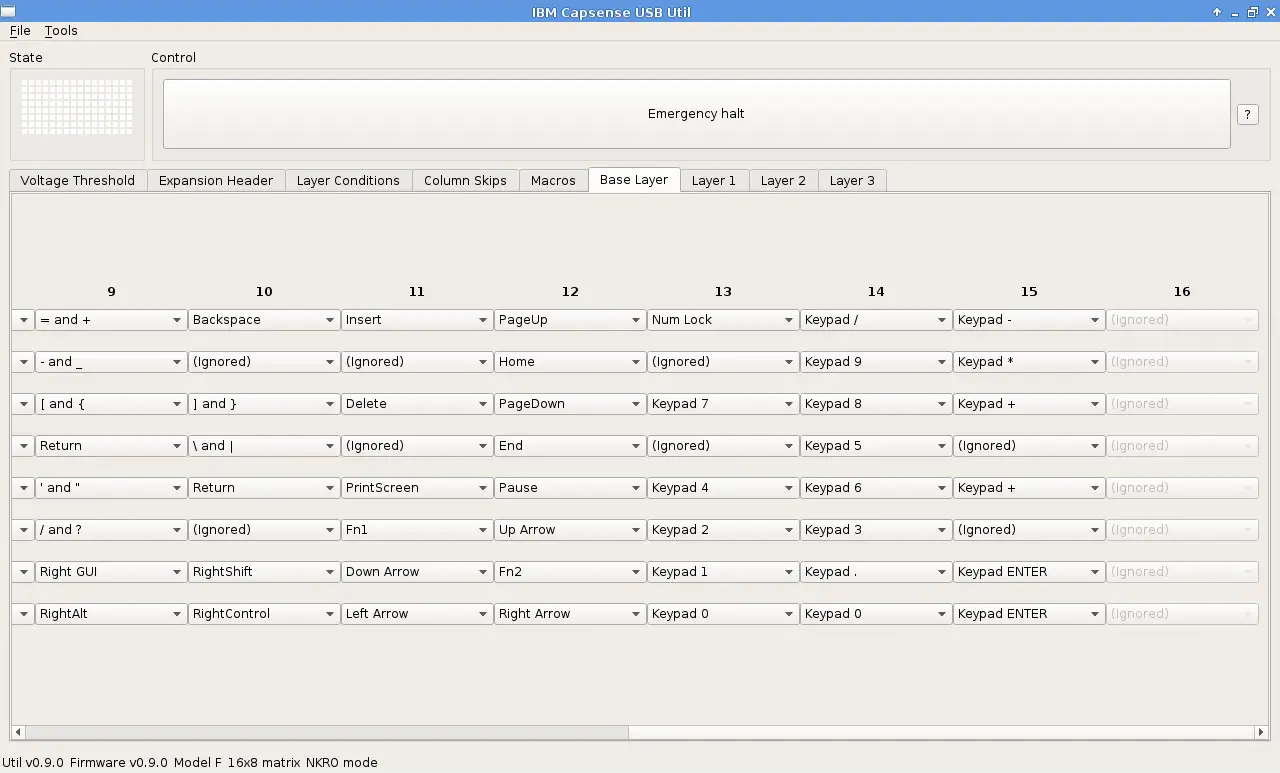Image resolution: width=1280 pixels, height=773 pixels.
Task: Open the PrintScreen dropdown
Action: (416, 488)
